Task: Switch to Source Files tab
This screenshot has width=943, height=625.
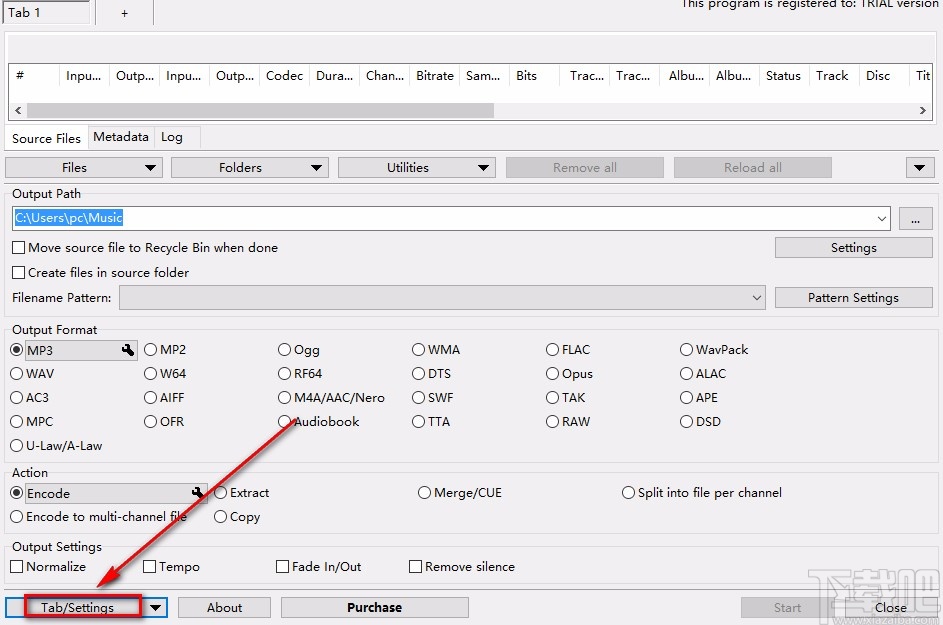Action: click(46, 138)
